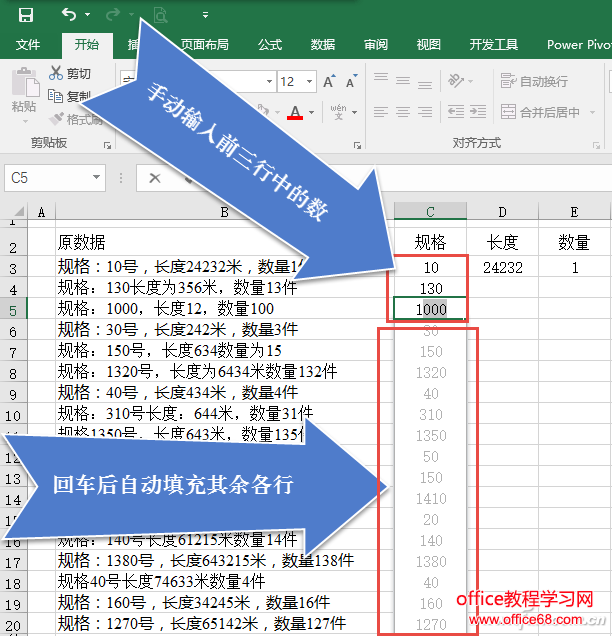The height and width of the screenshot is (636, 612).
Task: Click the align left icon
Action: click(x=381, y=112)
